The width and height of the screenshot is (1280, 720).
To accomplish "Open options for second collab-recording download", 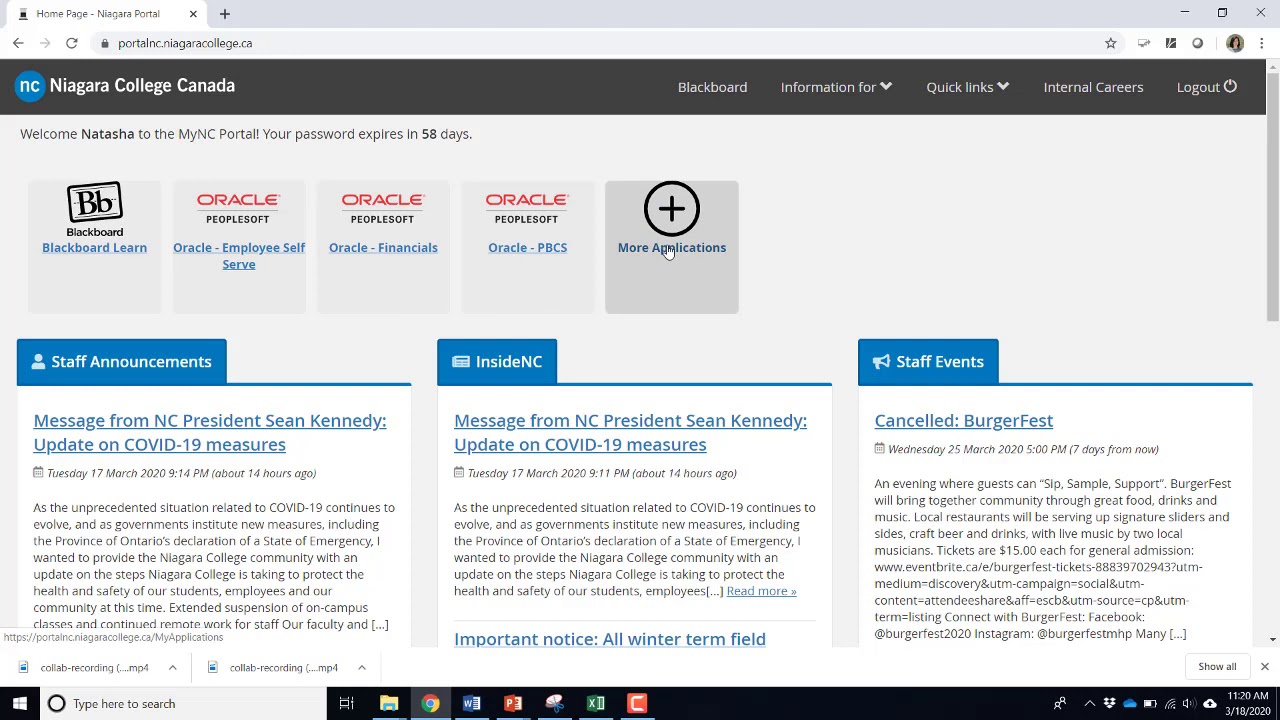I will 361,667.
